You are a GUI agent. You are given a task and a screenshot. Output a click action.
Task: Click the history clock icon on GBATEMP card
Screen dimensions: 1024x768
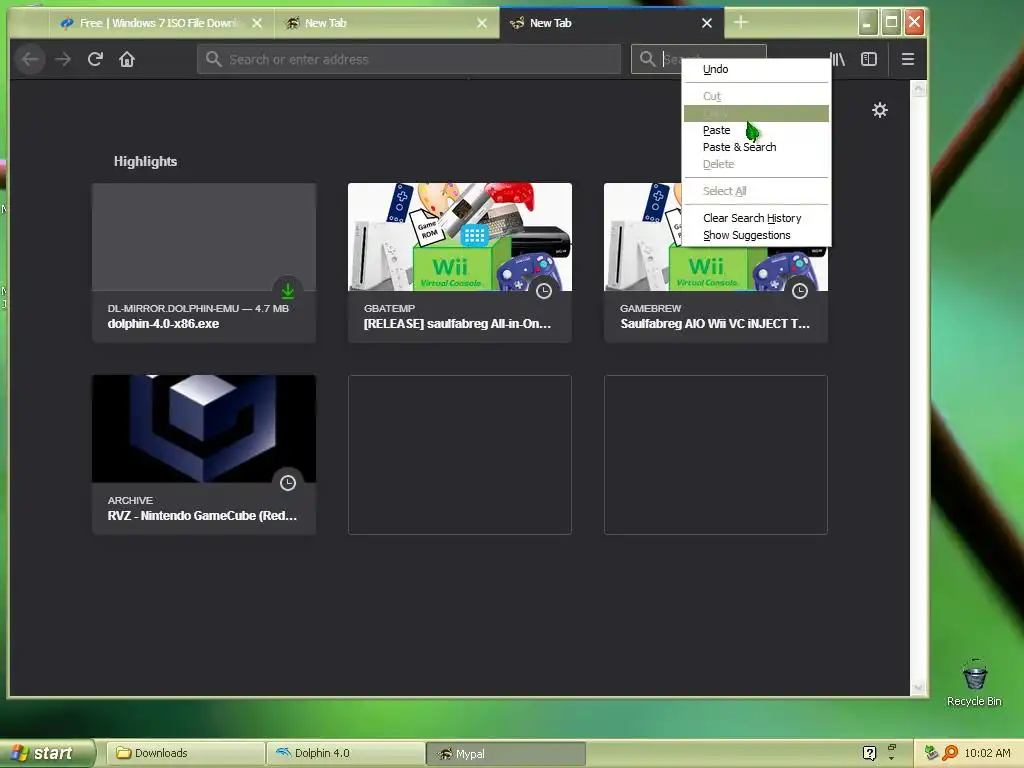tap(543, 291)
